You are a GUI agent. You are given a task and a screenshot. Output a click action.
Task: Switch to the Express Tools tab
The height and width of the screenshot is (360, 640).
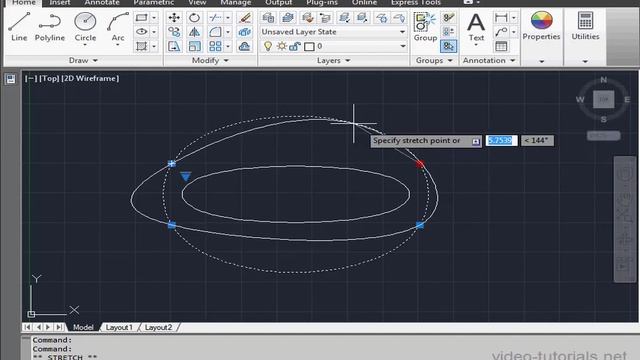pos(416,2)
